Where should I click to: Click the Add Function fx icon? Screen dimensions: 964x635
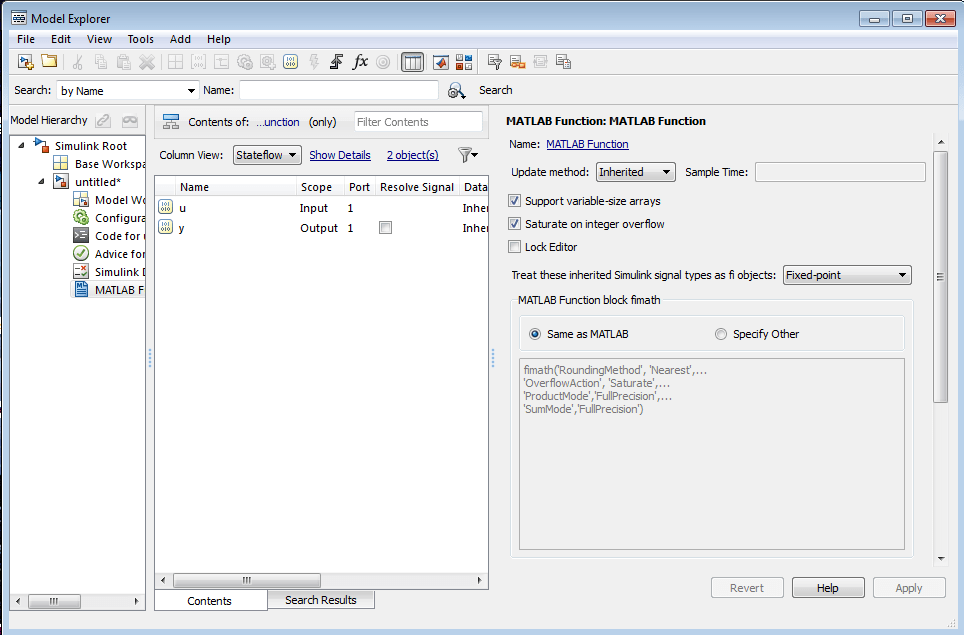point(360,62)
